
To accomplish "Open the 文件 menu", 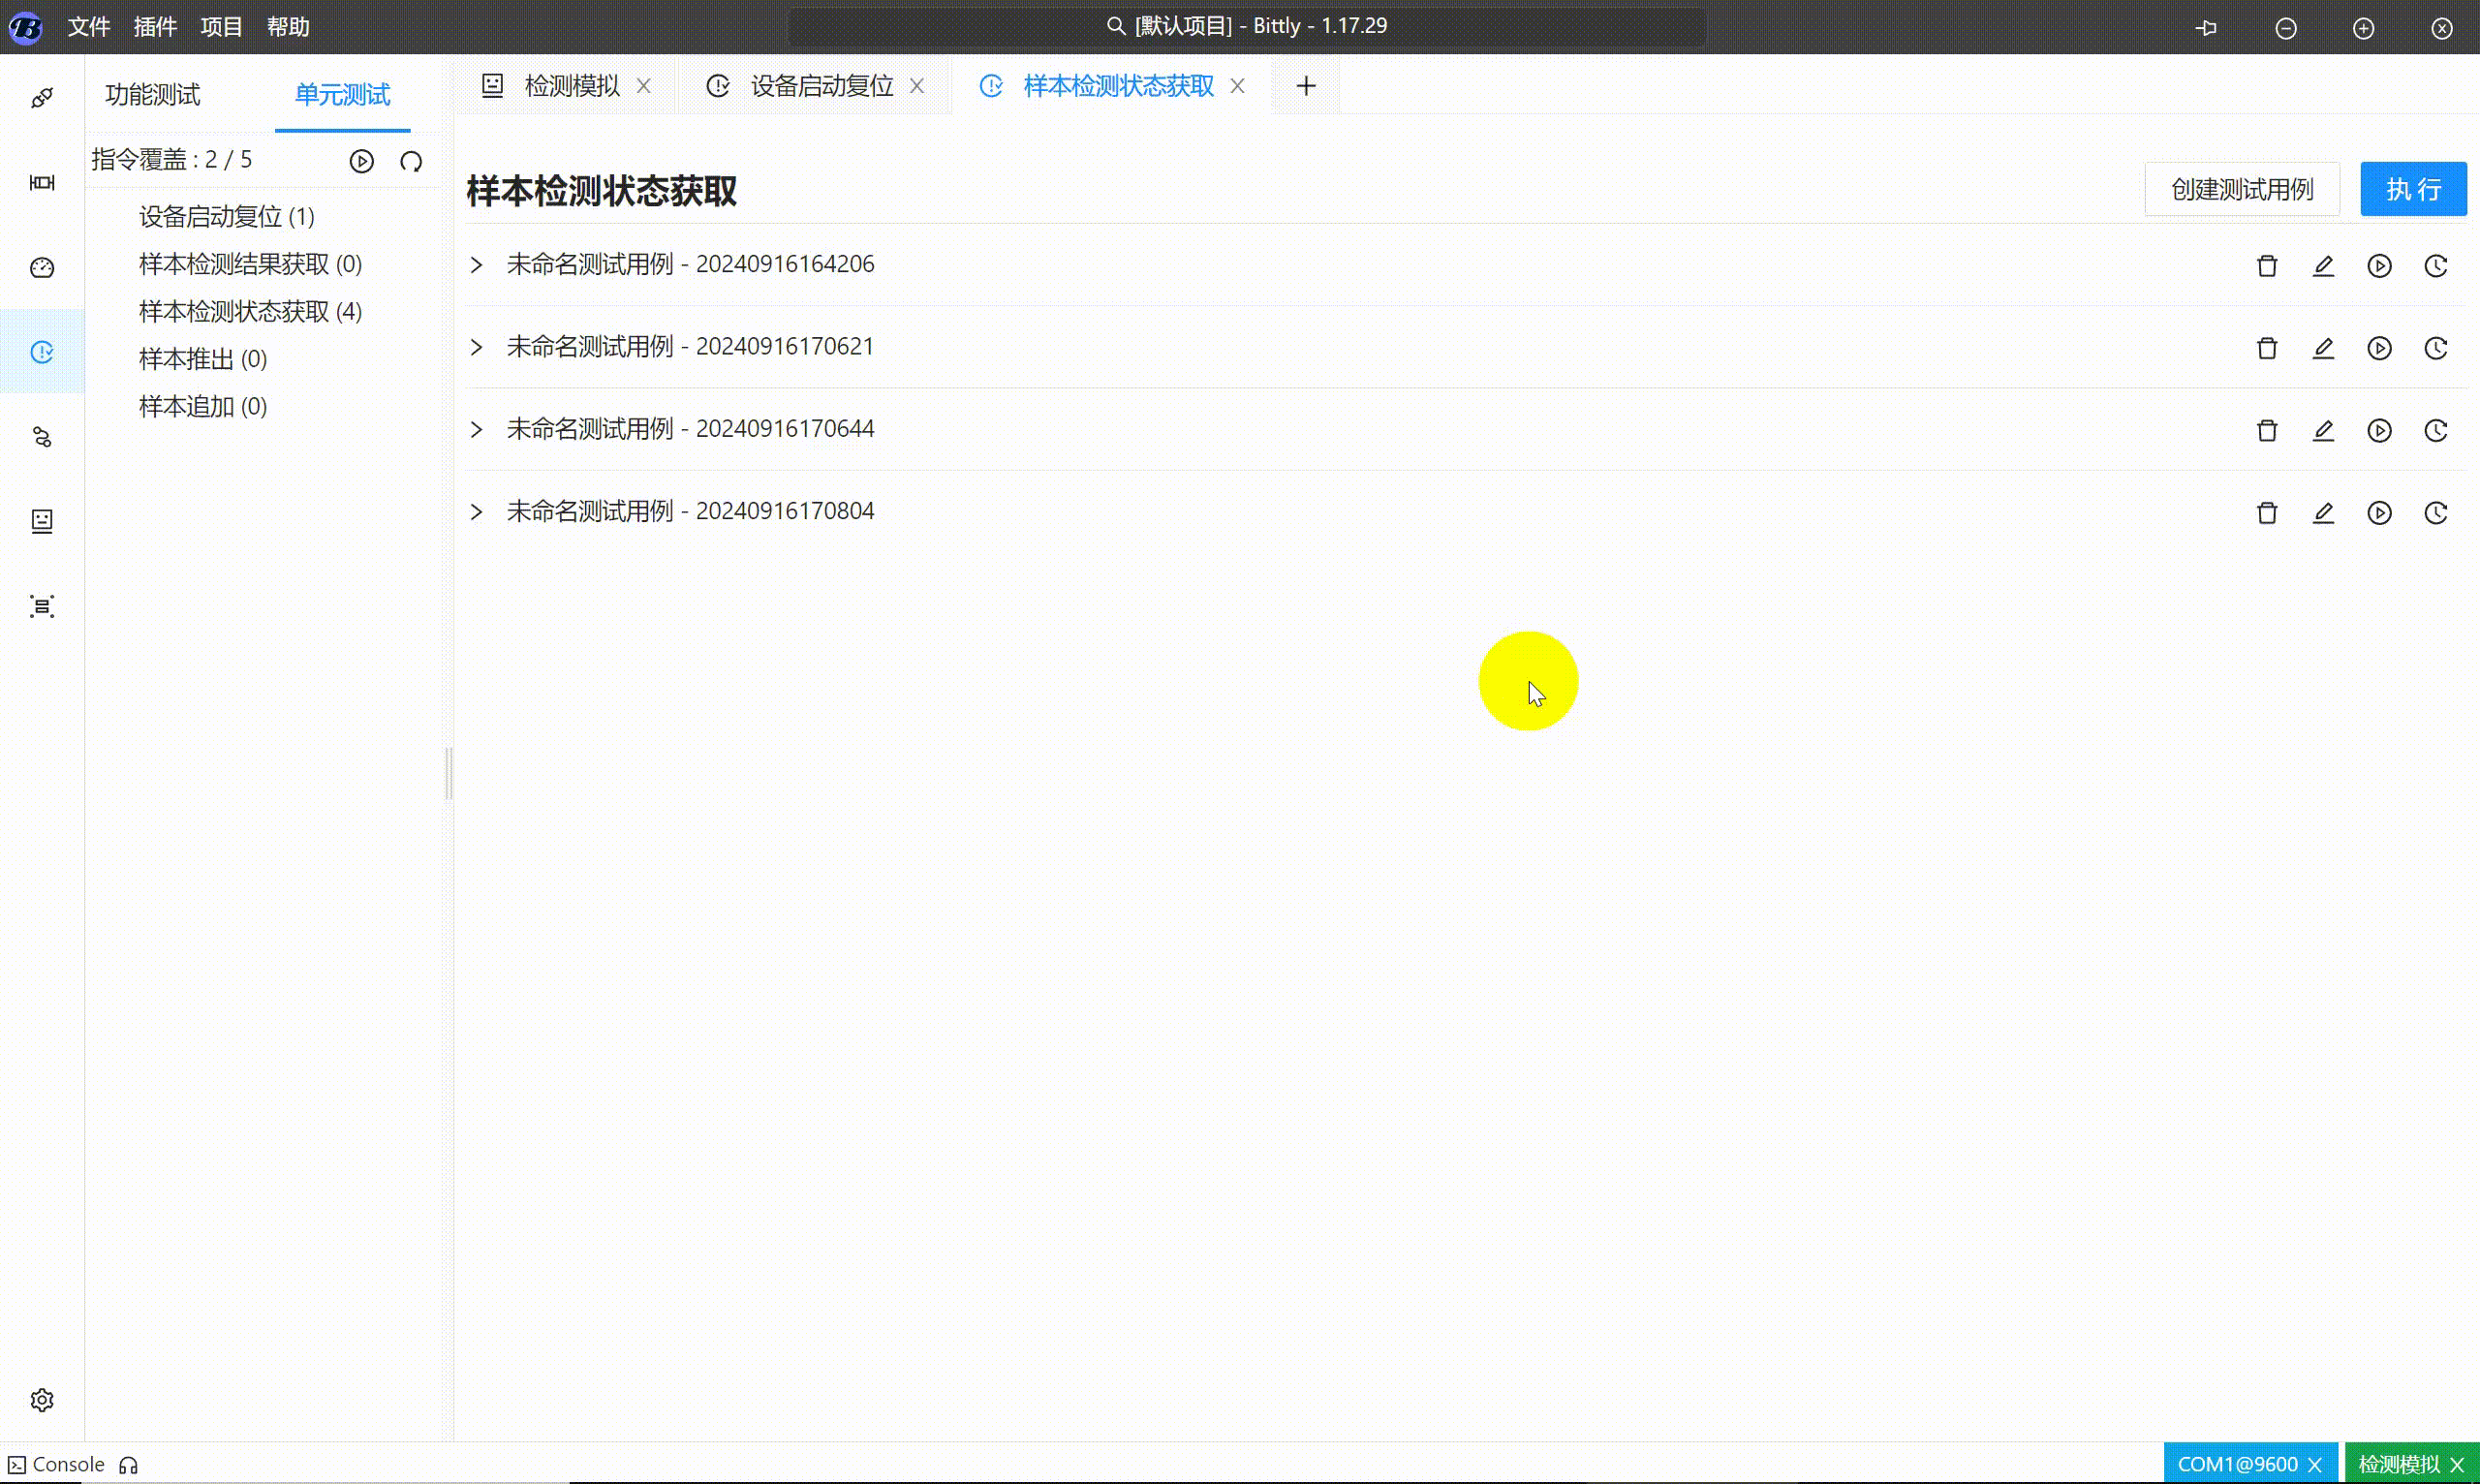I will click(x=89, y=27).
